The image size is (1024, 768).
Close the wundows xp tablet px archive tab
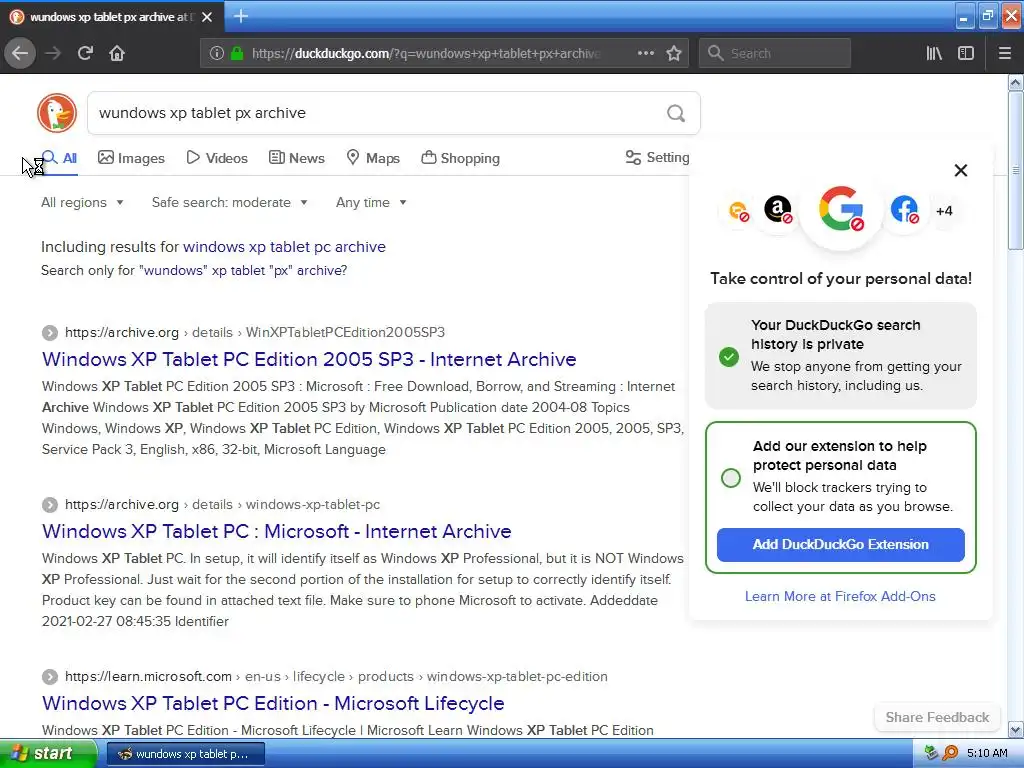click(x=207, y=17)
